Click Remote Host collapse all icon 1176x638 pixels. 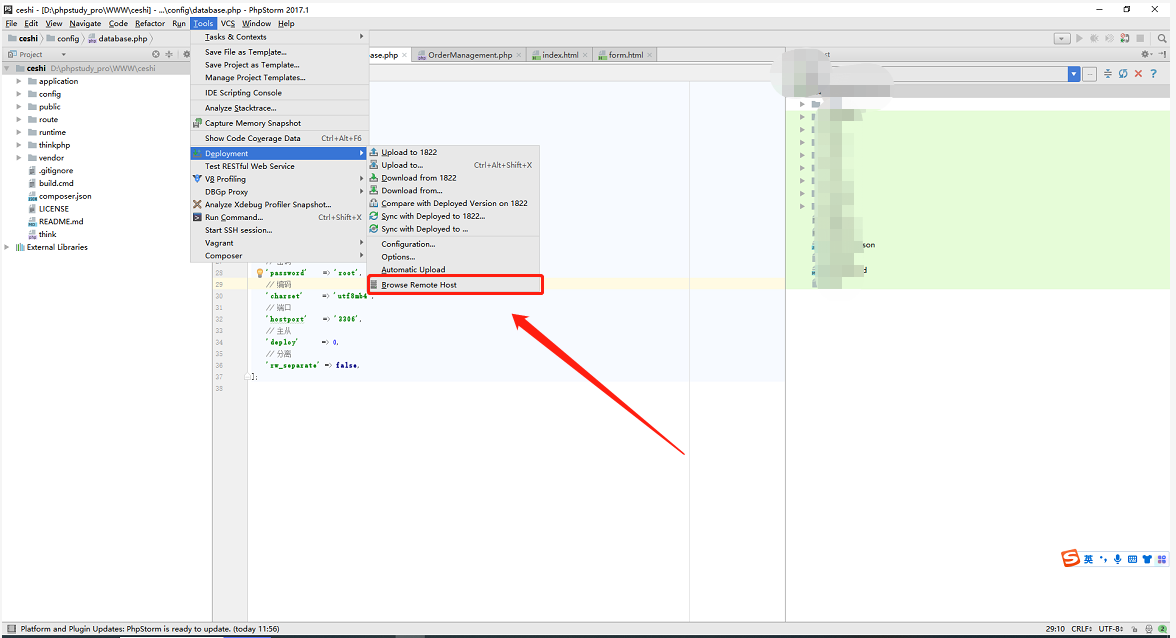pyautogui.click(x=1108, y=73)
